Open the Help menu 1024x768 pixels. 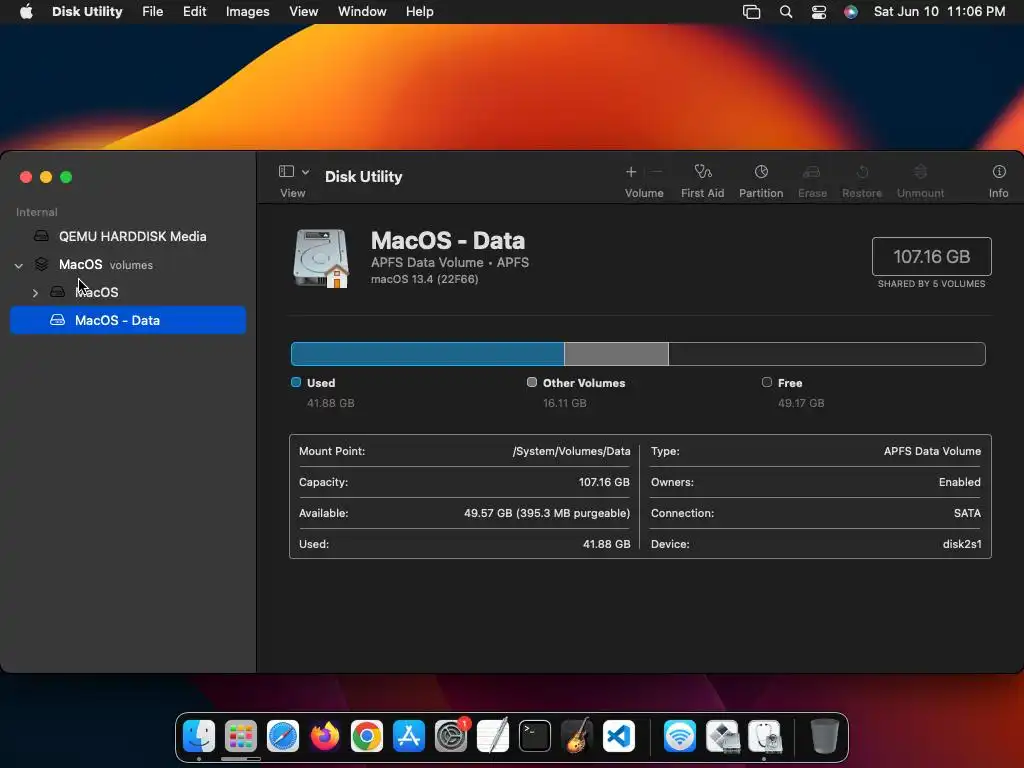click(x=419, y=12)
